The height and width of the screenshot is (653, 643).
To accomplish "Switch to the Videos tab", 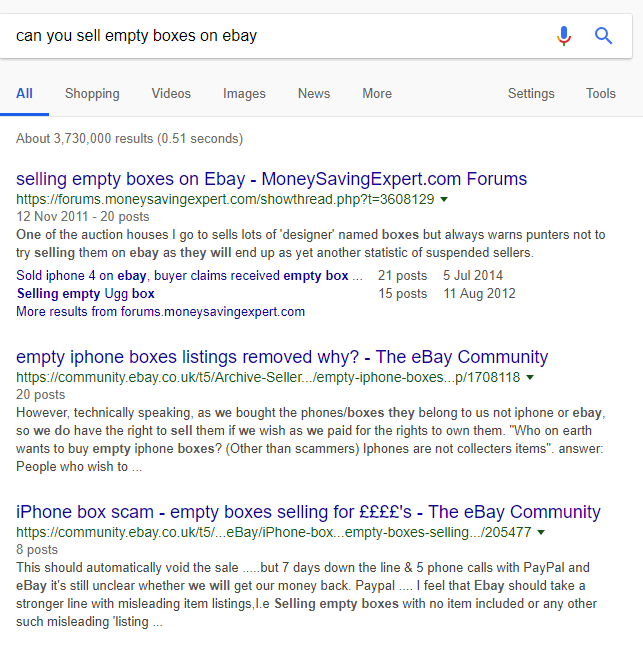I will (x=171, y=93).
